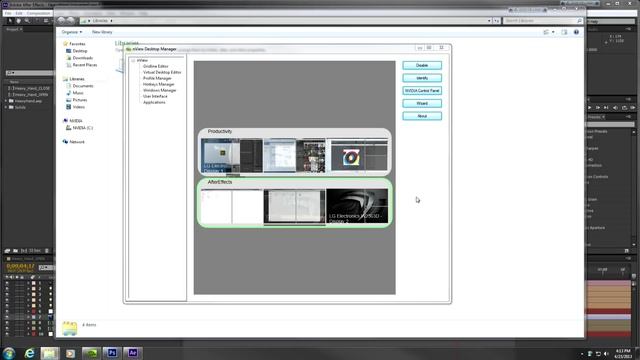Click After Effects timeline current timecode

click(20, 266)
